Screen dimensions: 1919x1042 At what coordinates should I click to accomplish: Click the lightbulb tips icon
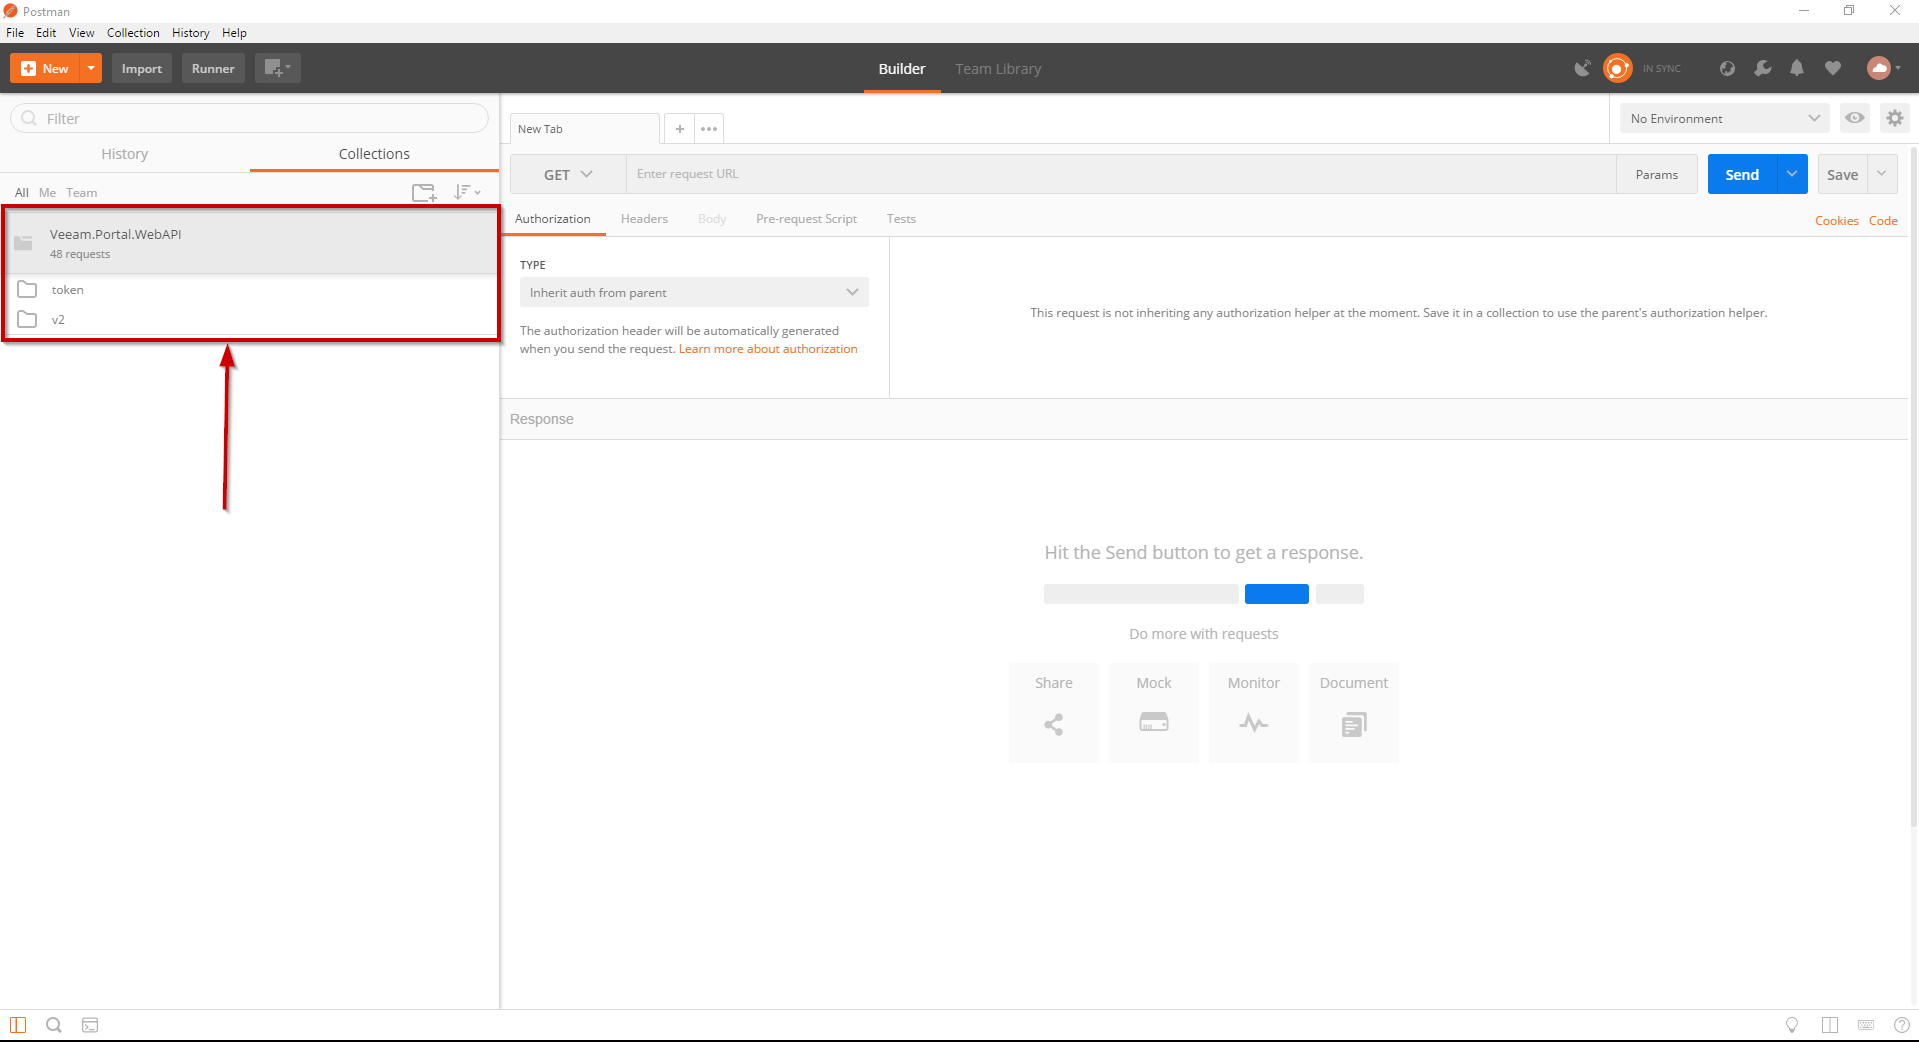[1792, 1024]
